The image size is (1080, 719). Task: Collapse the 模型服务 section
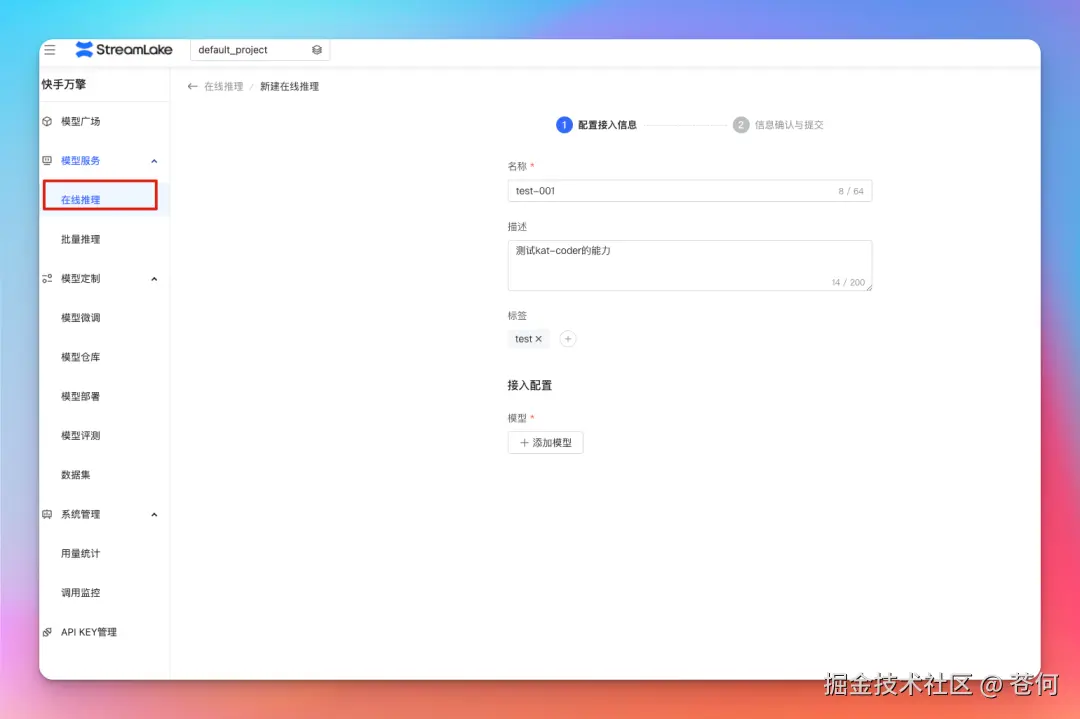click(154, 160)
